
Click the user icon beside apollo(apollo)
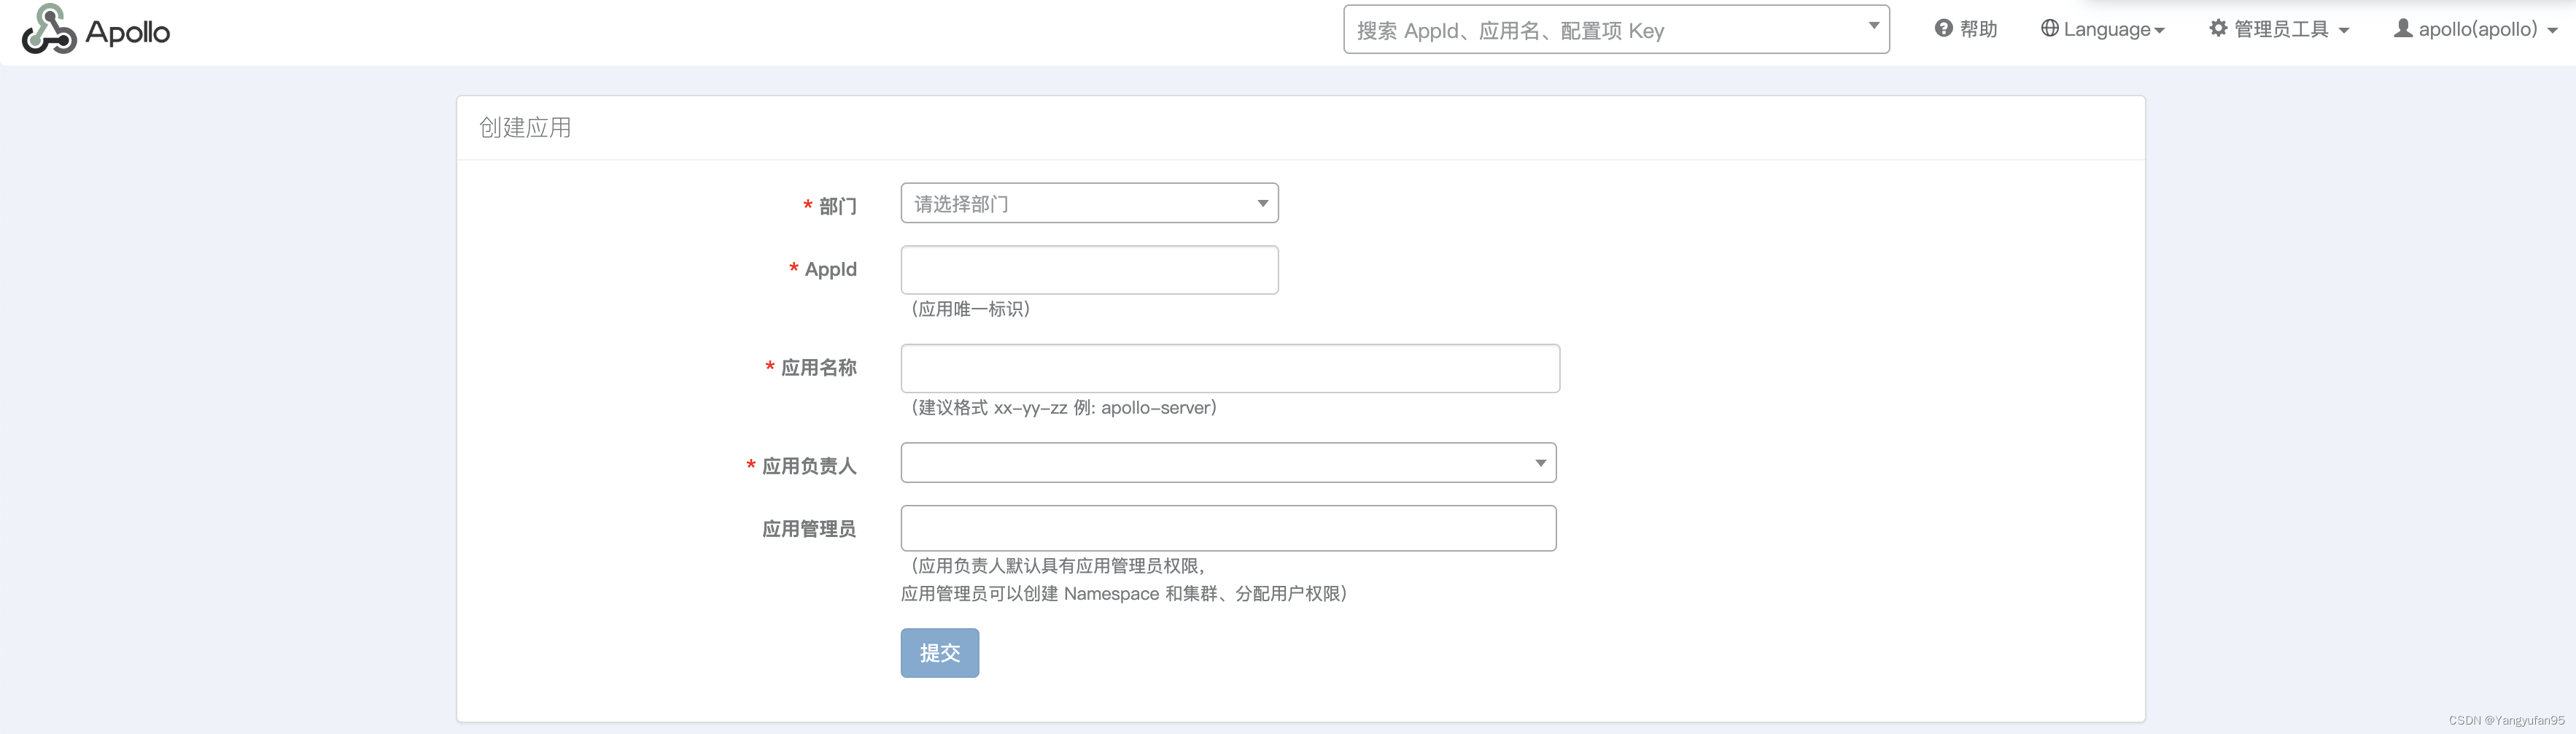click(x=2405, y=28)
